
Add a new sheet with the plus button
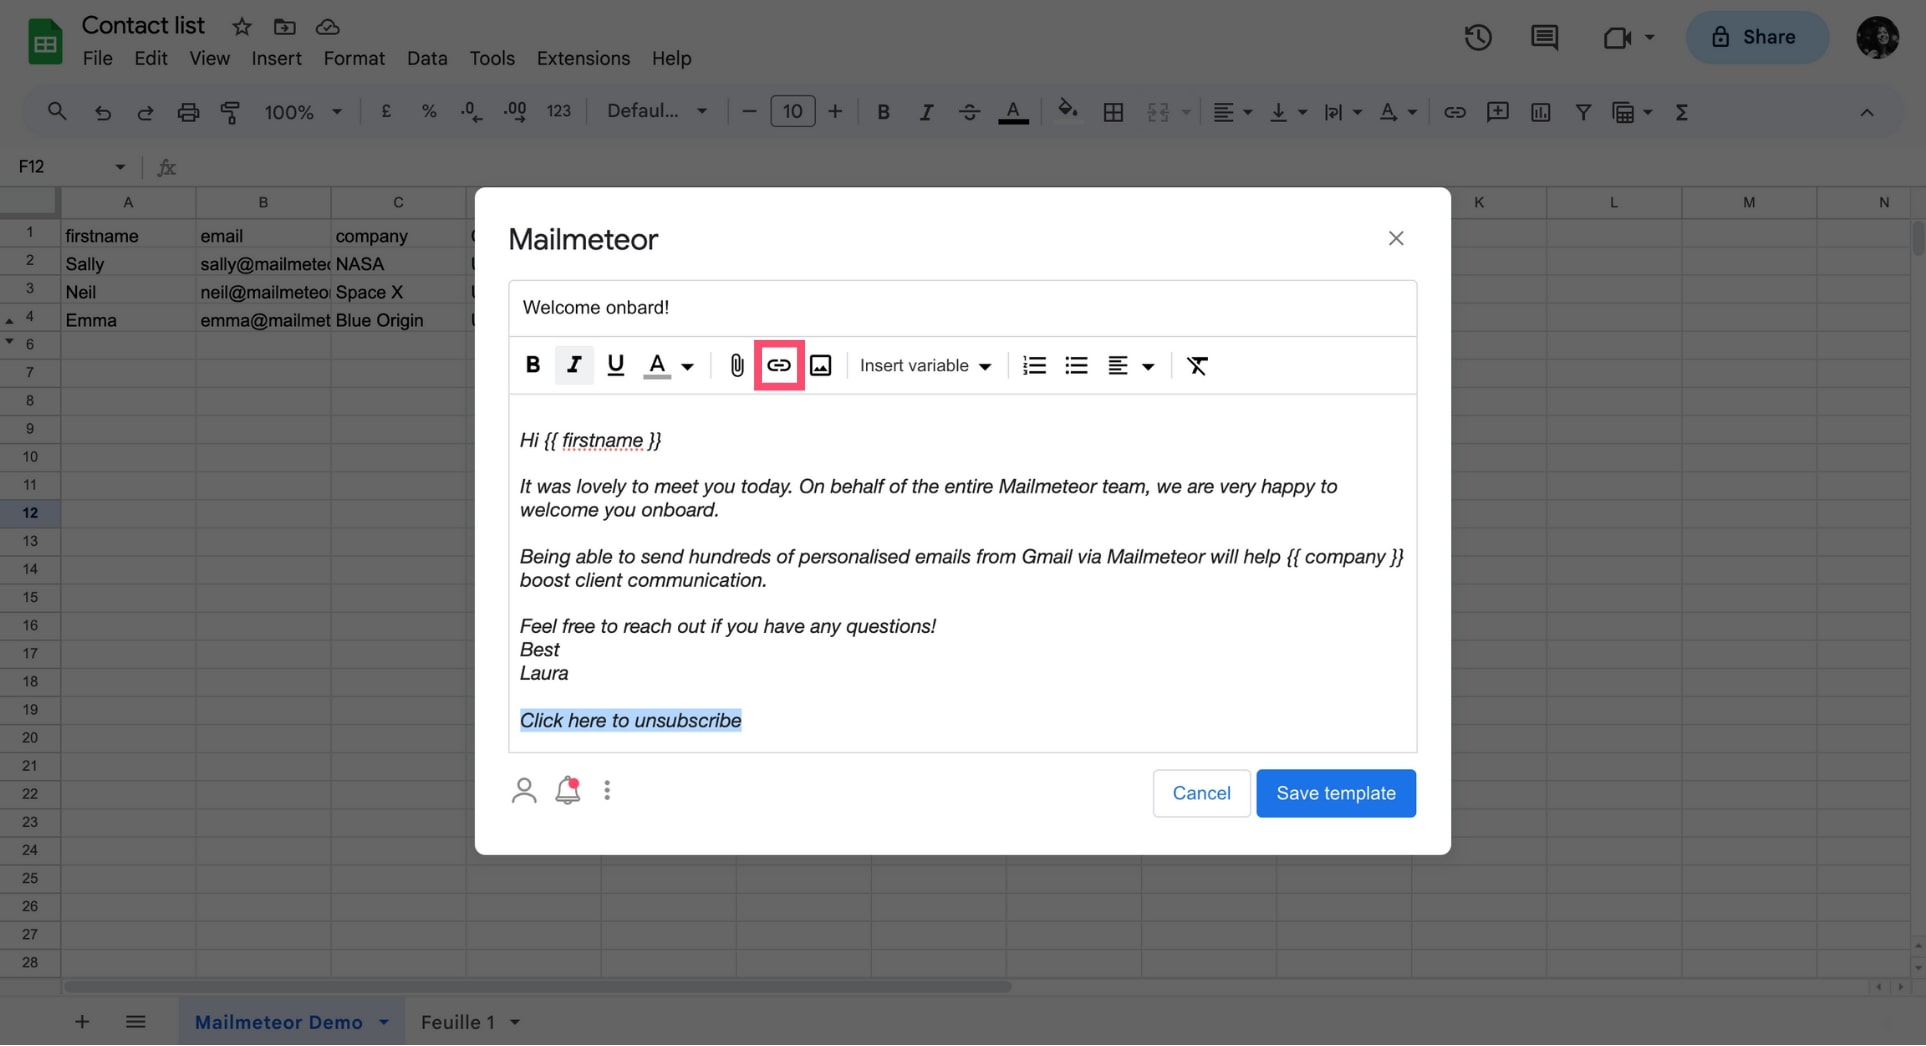[82, 1022]
